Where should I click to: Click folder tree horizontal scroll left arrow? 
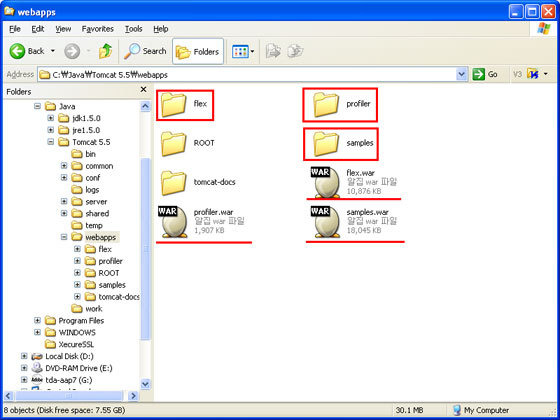pos(9,396)
